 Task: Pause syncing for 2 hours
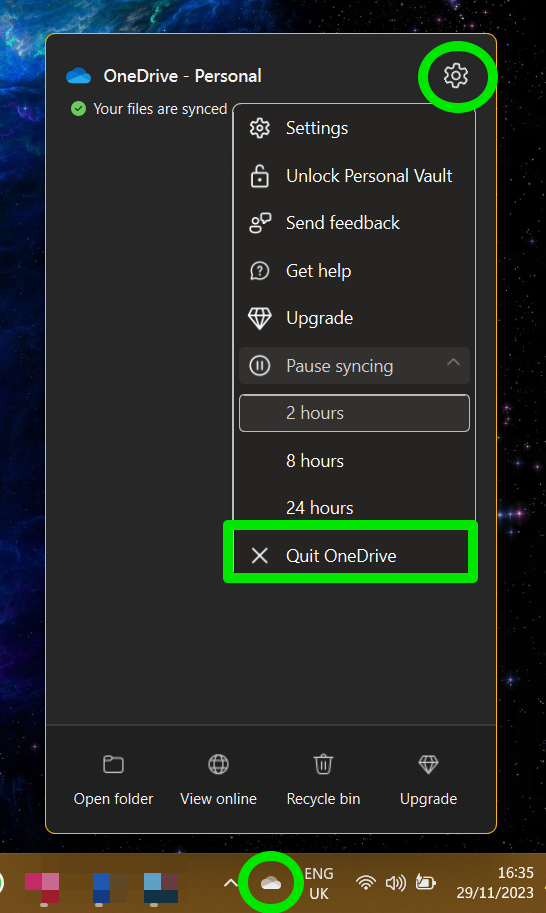tap(354, 413)
